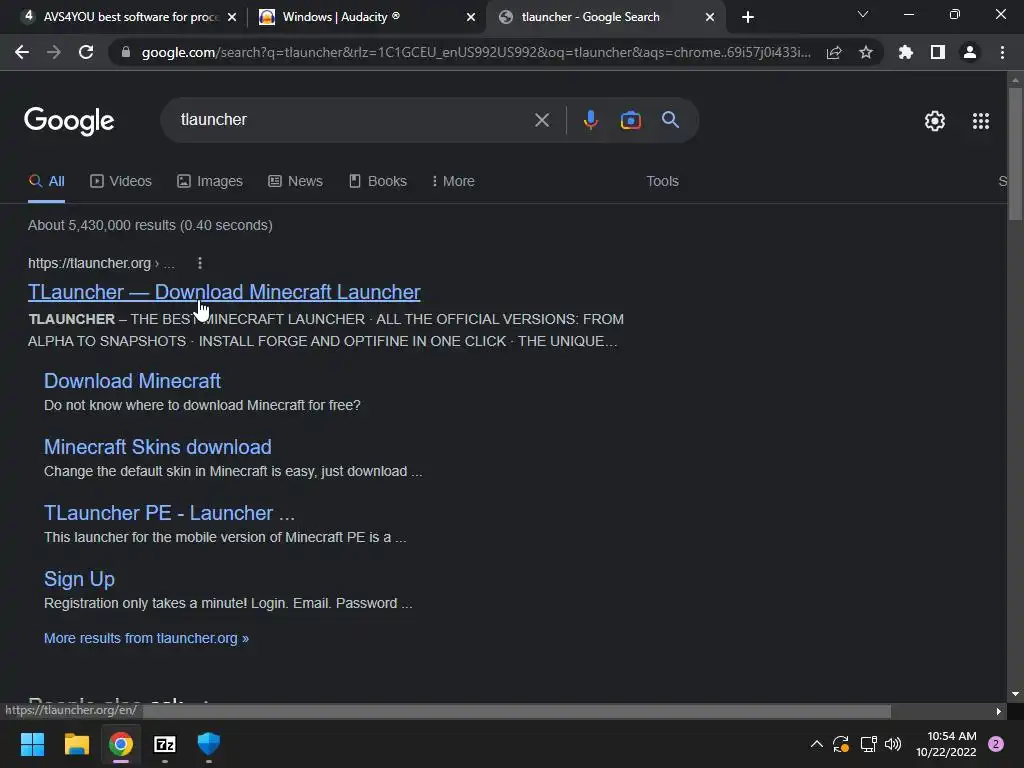Reload the current page
This screenshot has width=1024, height=768.
pos(86,52)
